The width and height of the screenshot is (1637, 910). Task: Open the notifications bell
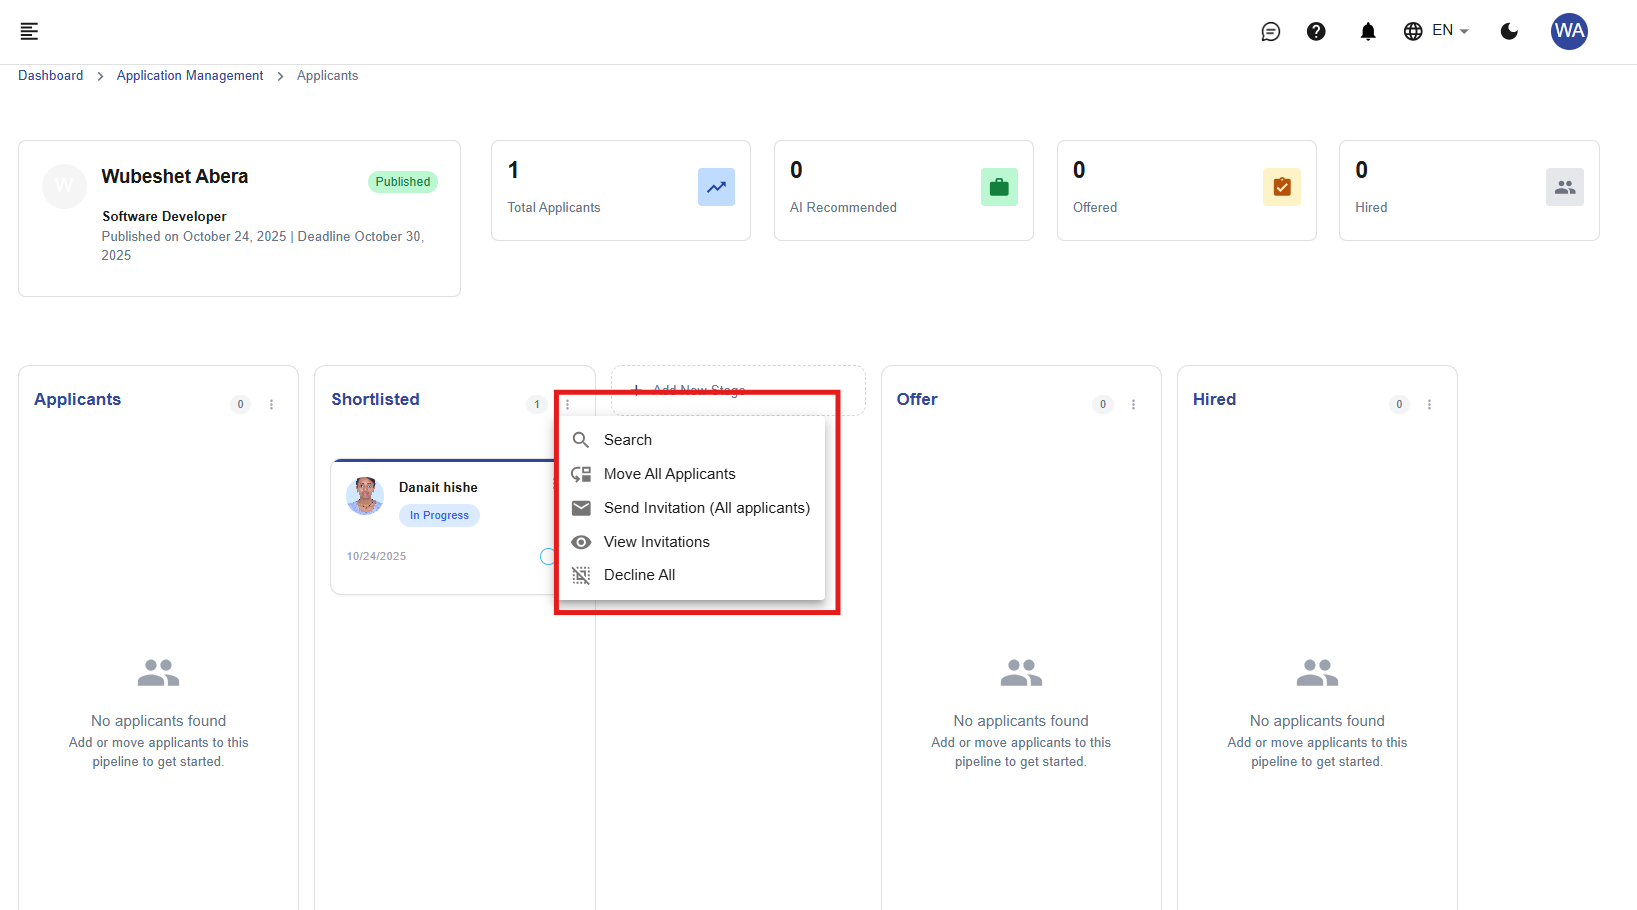(1367, 32)
